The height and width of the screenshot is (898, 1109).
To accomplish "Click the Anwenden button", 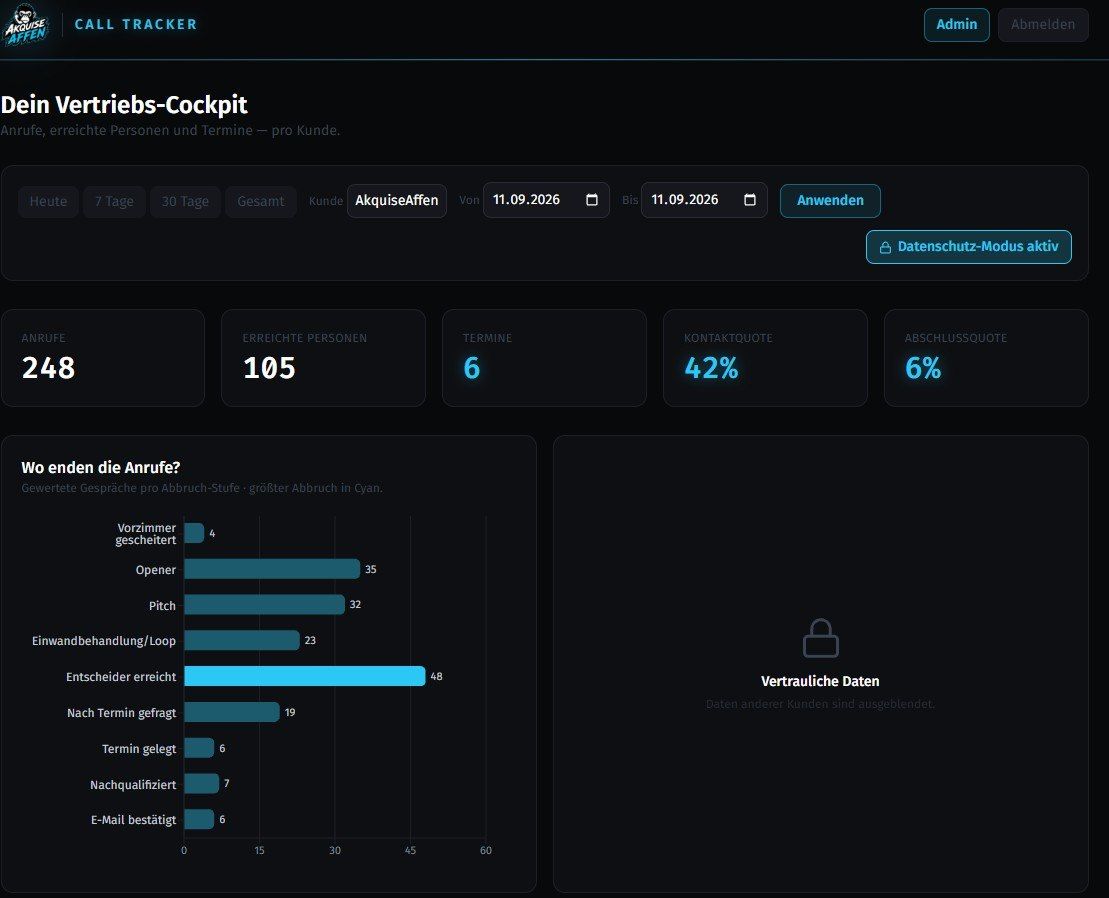I will click(x=830, y=201).
